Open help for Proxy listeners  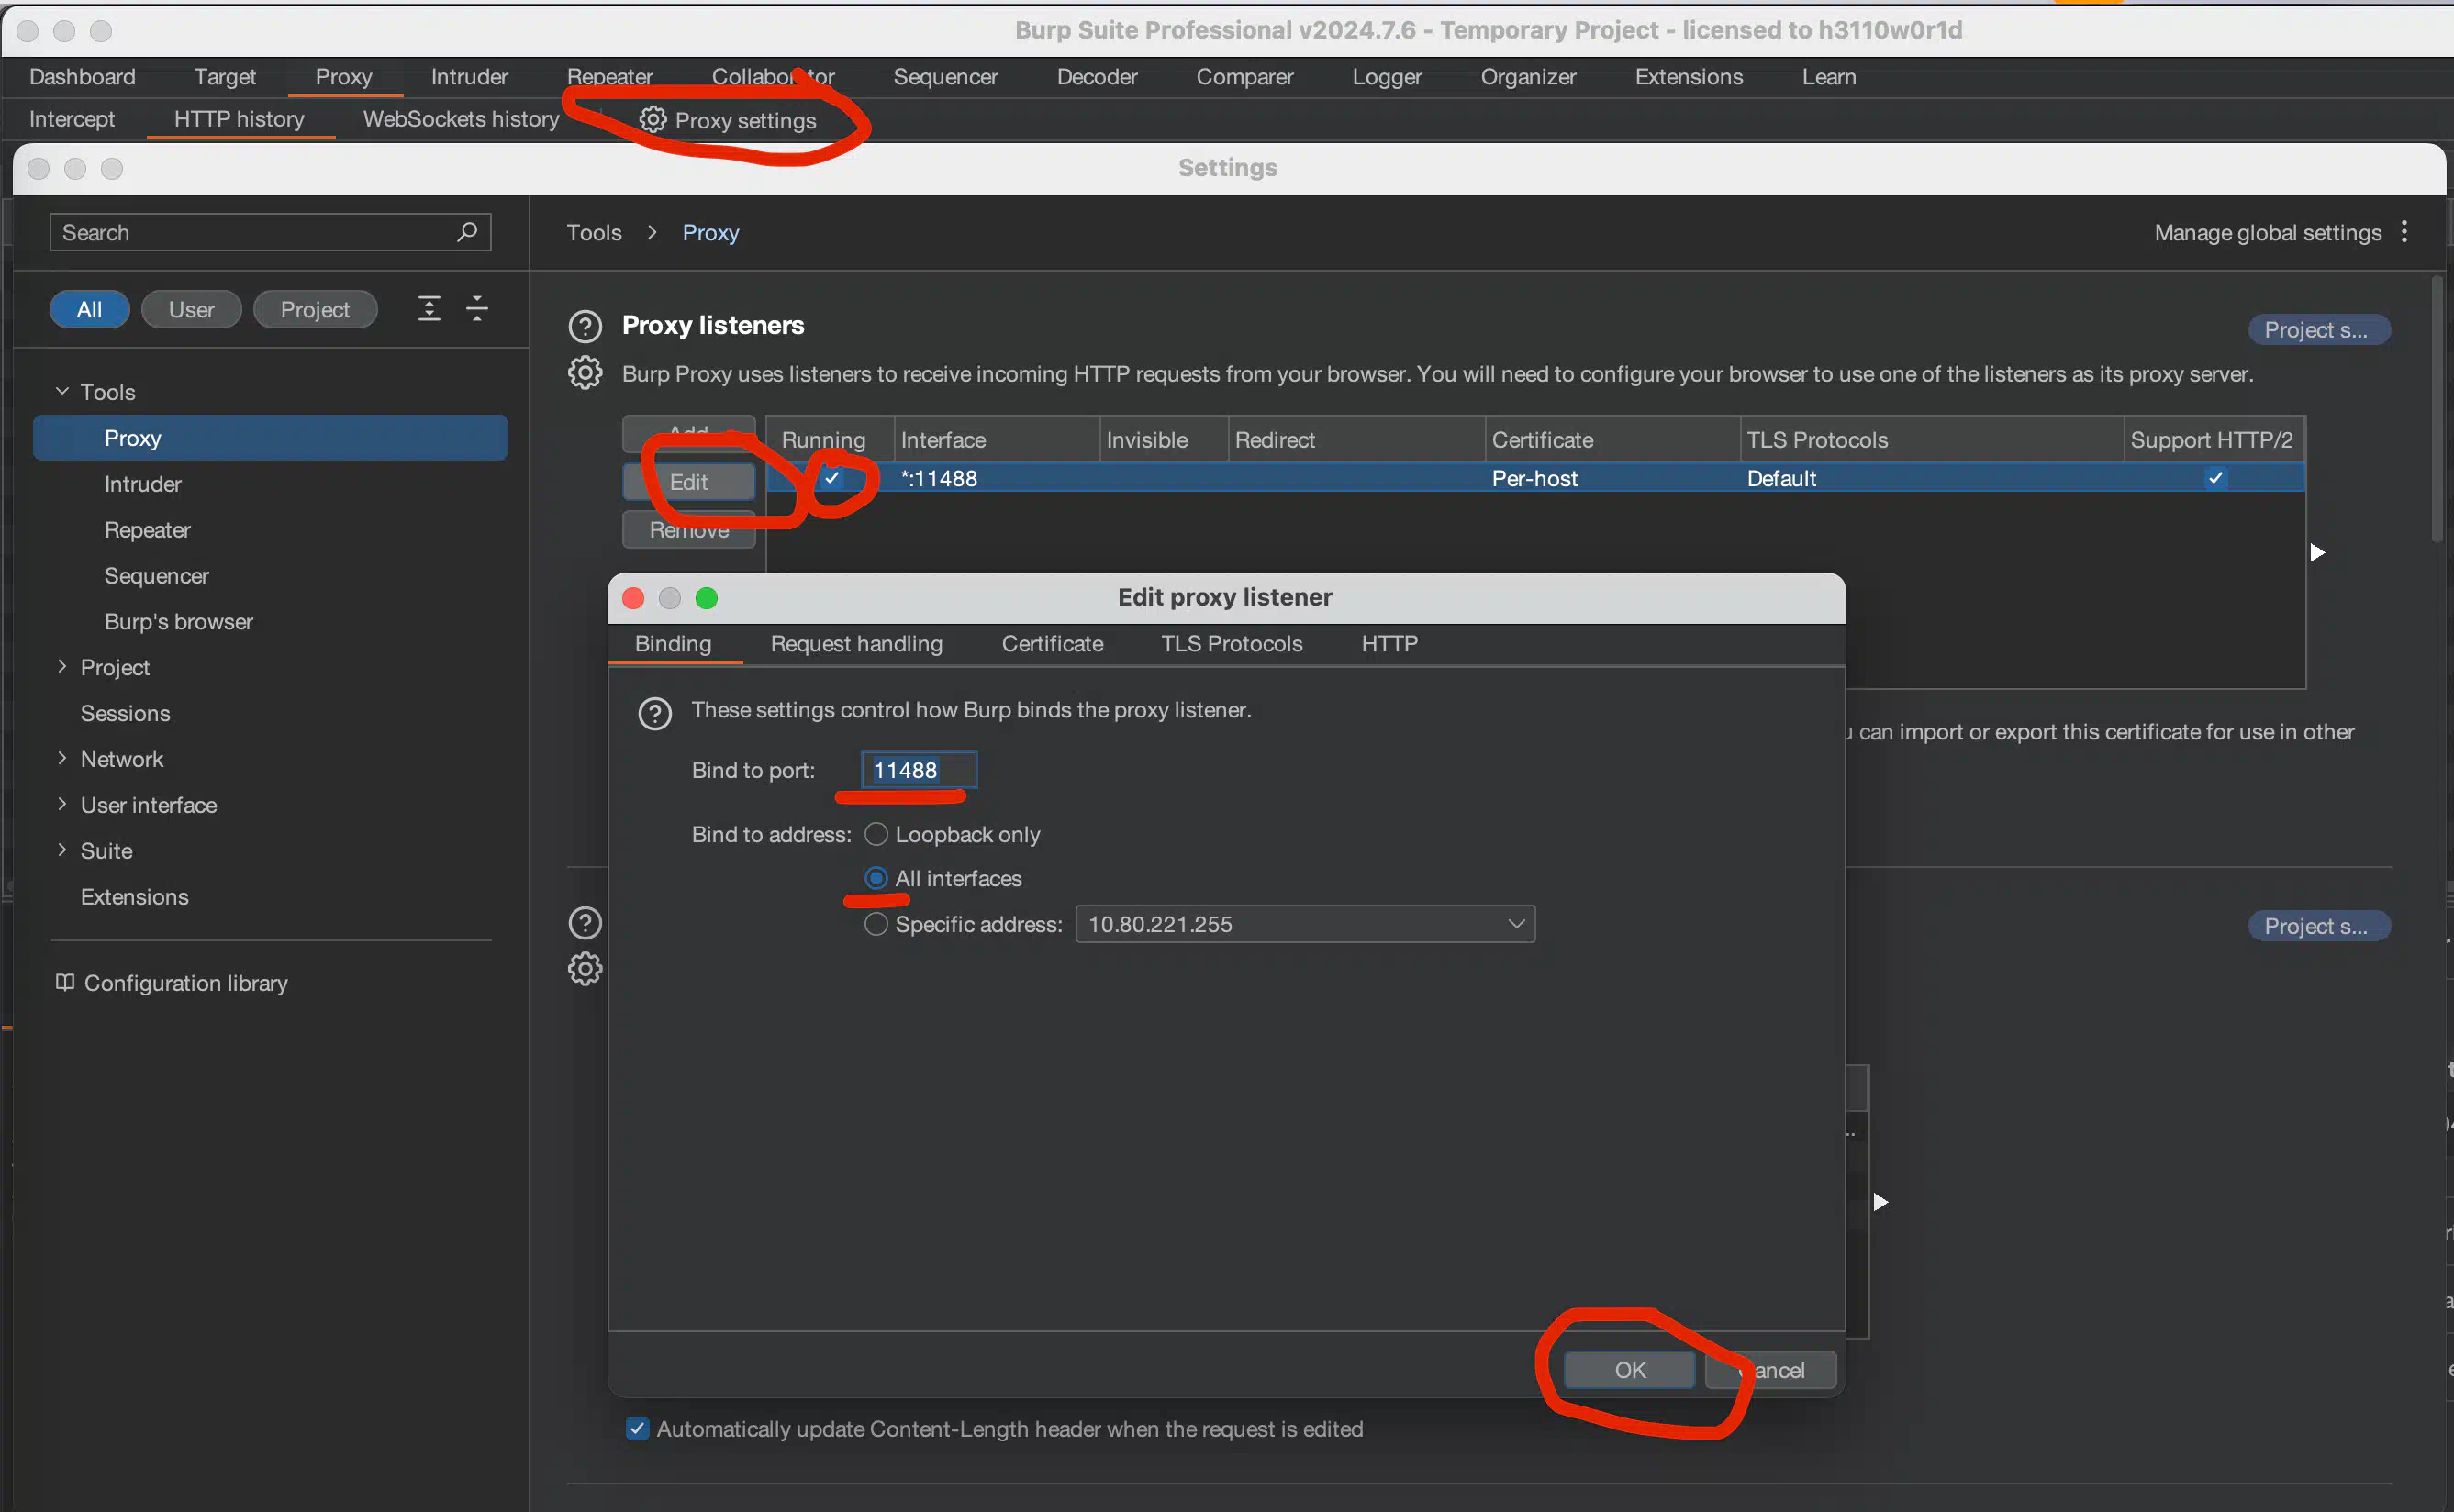(x=585, y=326)
